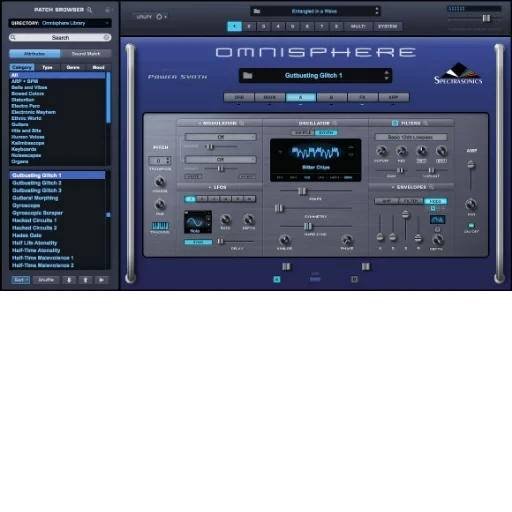Open the envelope shape display thumbnail
The height and width of the screenshot is (512, 512).
pyautogui.click(x=437, y=219)
